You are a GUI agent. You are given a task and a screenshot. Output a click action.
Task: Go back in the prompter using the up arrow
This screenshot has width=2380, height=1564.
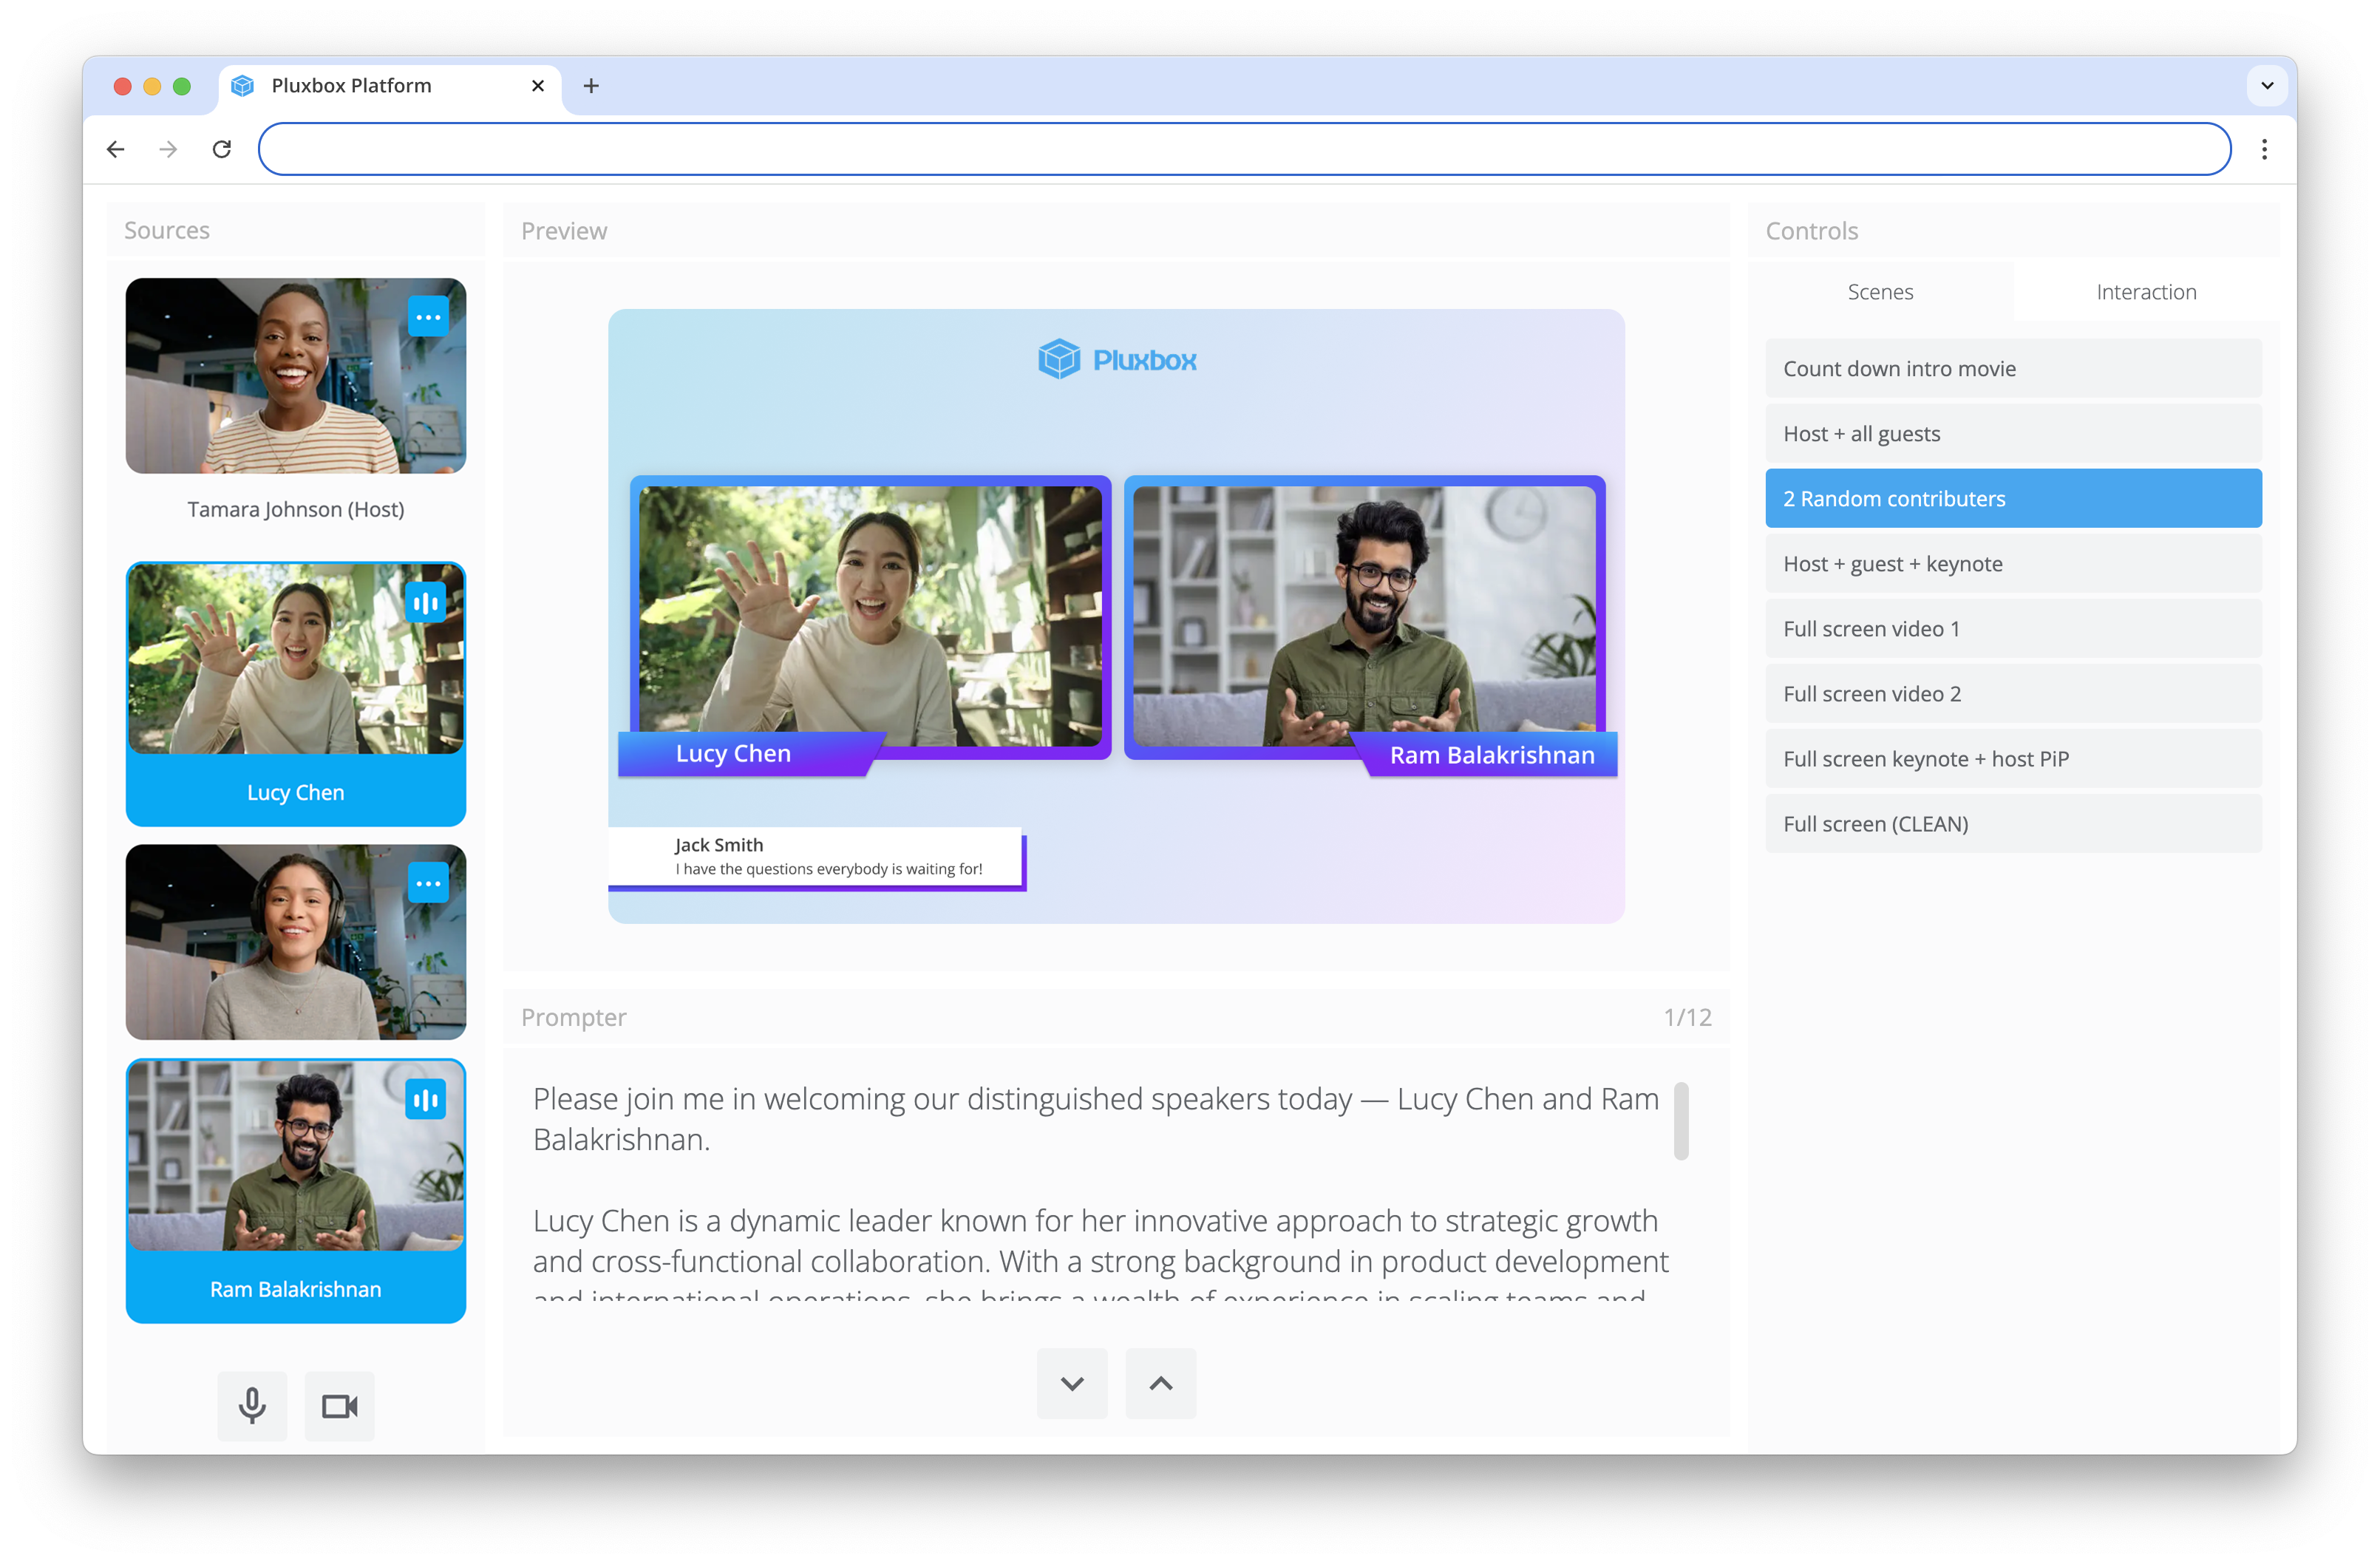click(1160, 1383)
